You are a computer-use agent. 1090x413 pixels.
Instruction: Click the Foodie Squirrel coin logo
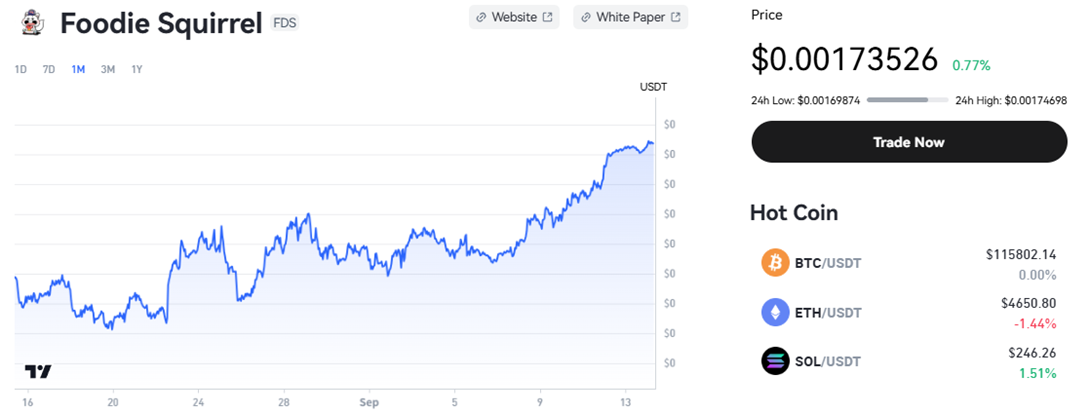30,24
